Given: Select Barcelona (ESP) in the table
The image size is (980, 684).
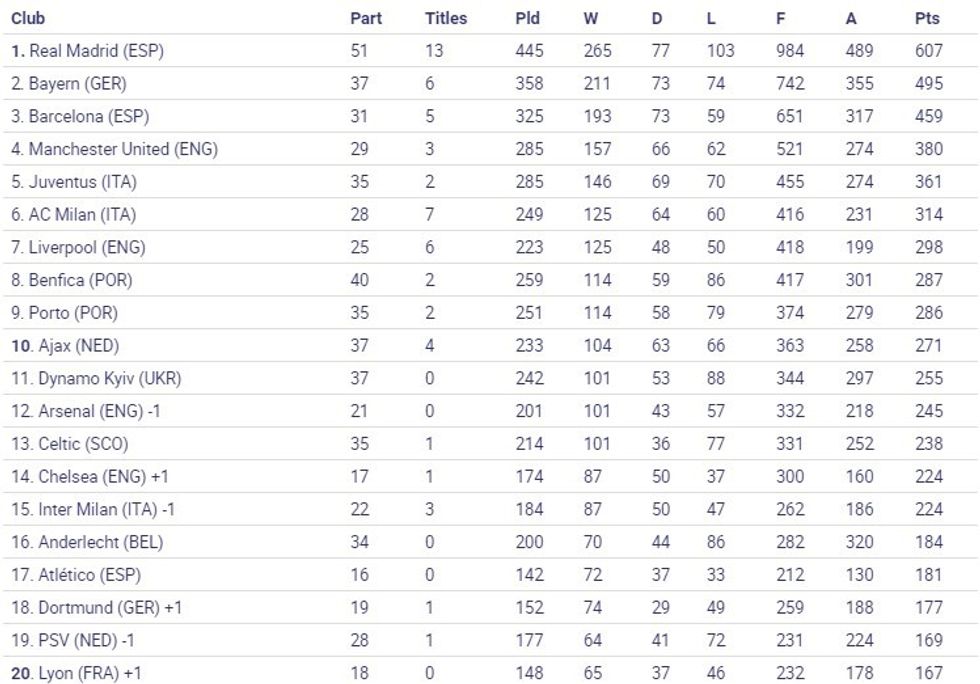Looking at the screenshot, I should pos(88,116).
